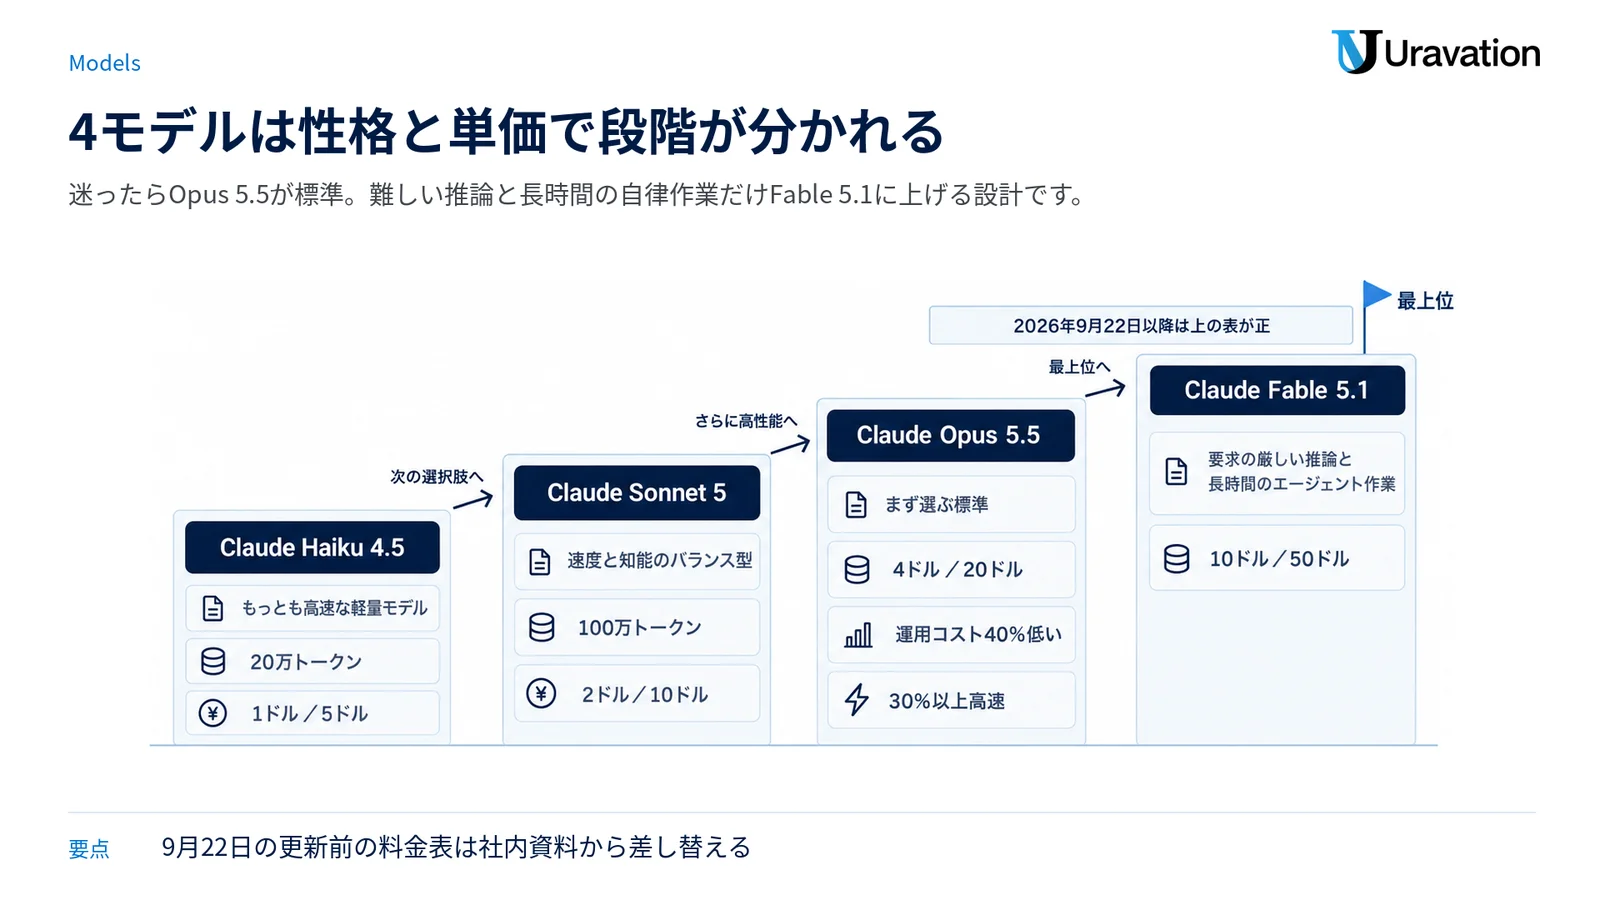This screenshot has height=900, width=1600.
Task: Click the blue flag icon beside 最上位
Action: click(1377, 295)
